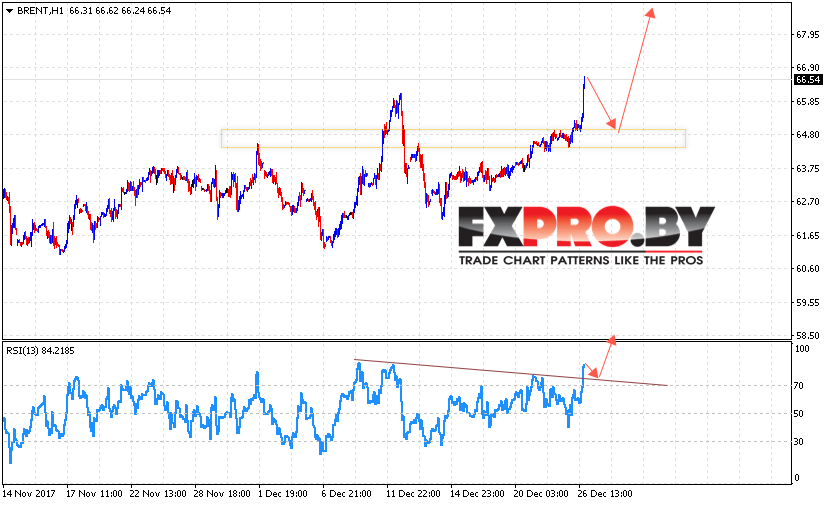Select the 60.60 price scale label

click(x=808, y=269)
